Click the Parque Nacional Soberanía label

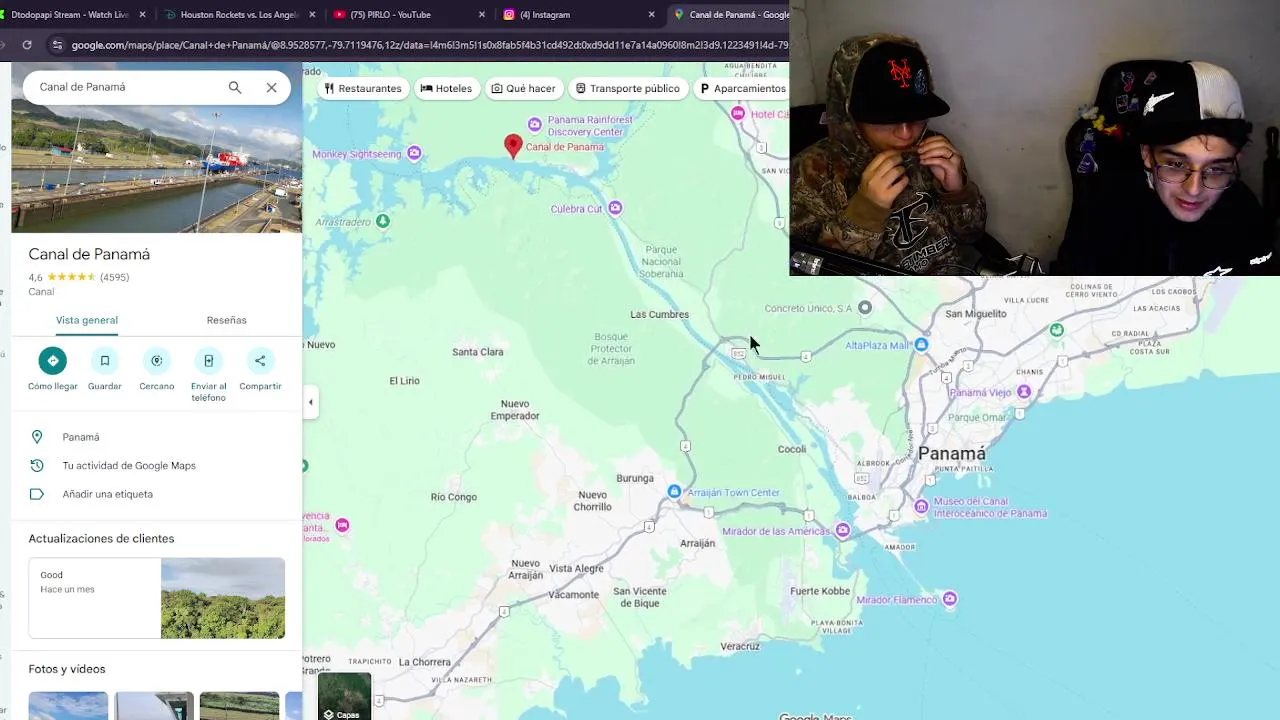tap(661, 262)
